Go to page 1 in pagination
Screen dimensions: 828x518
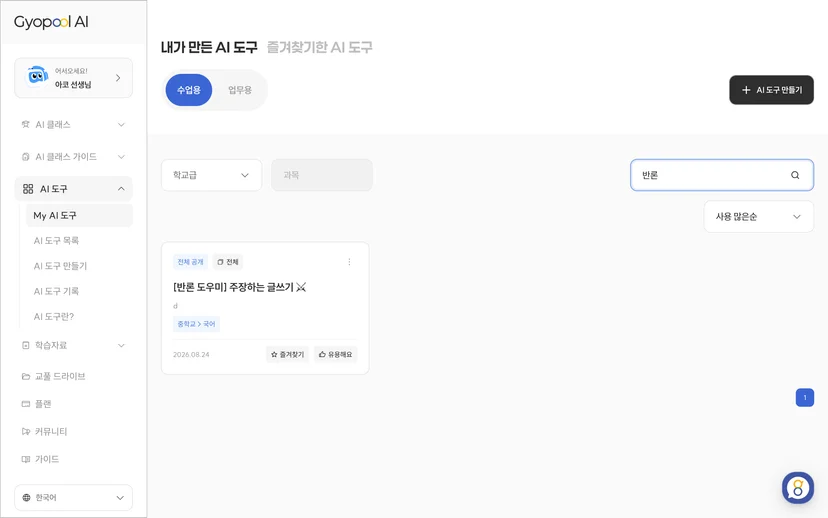[x=805, y=398]
